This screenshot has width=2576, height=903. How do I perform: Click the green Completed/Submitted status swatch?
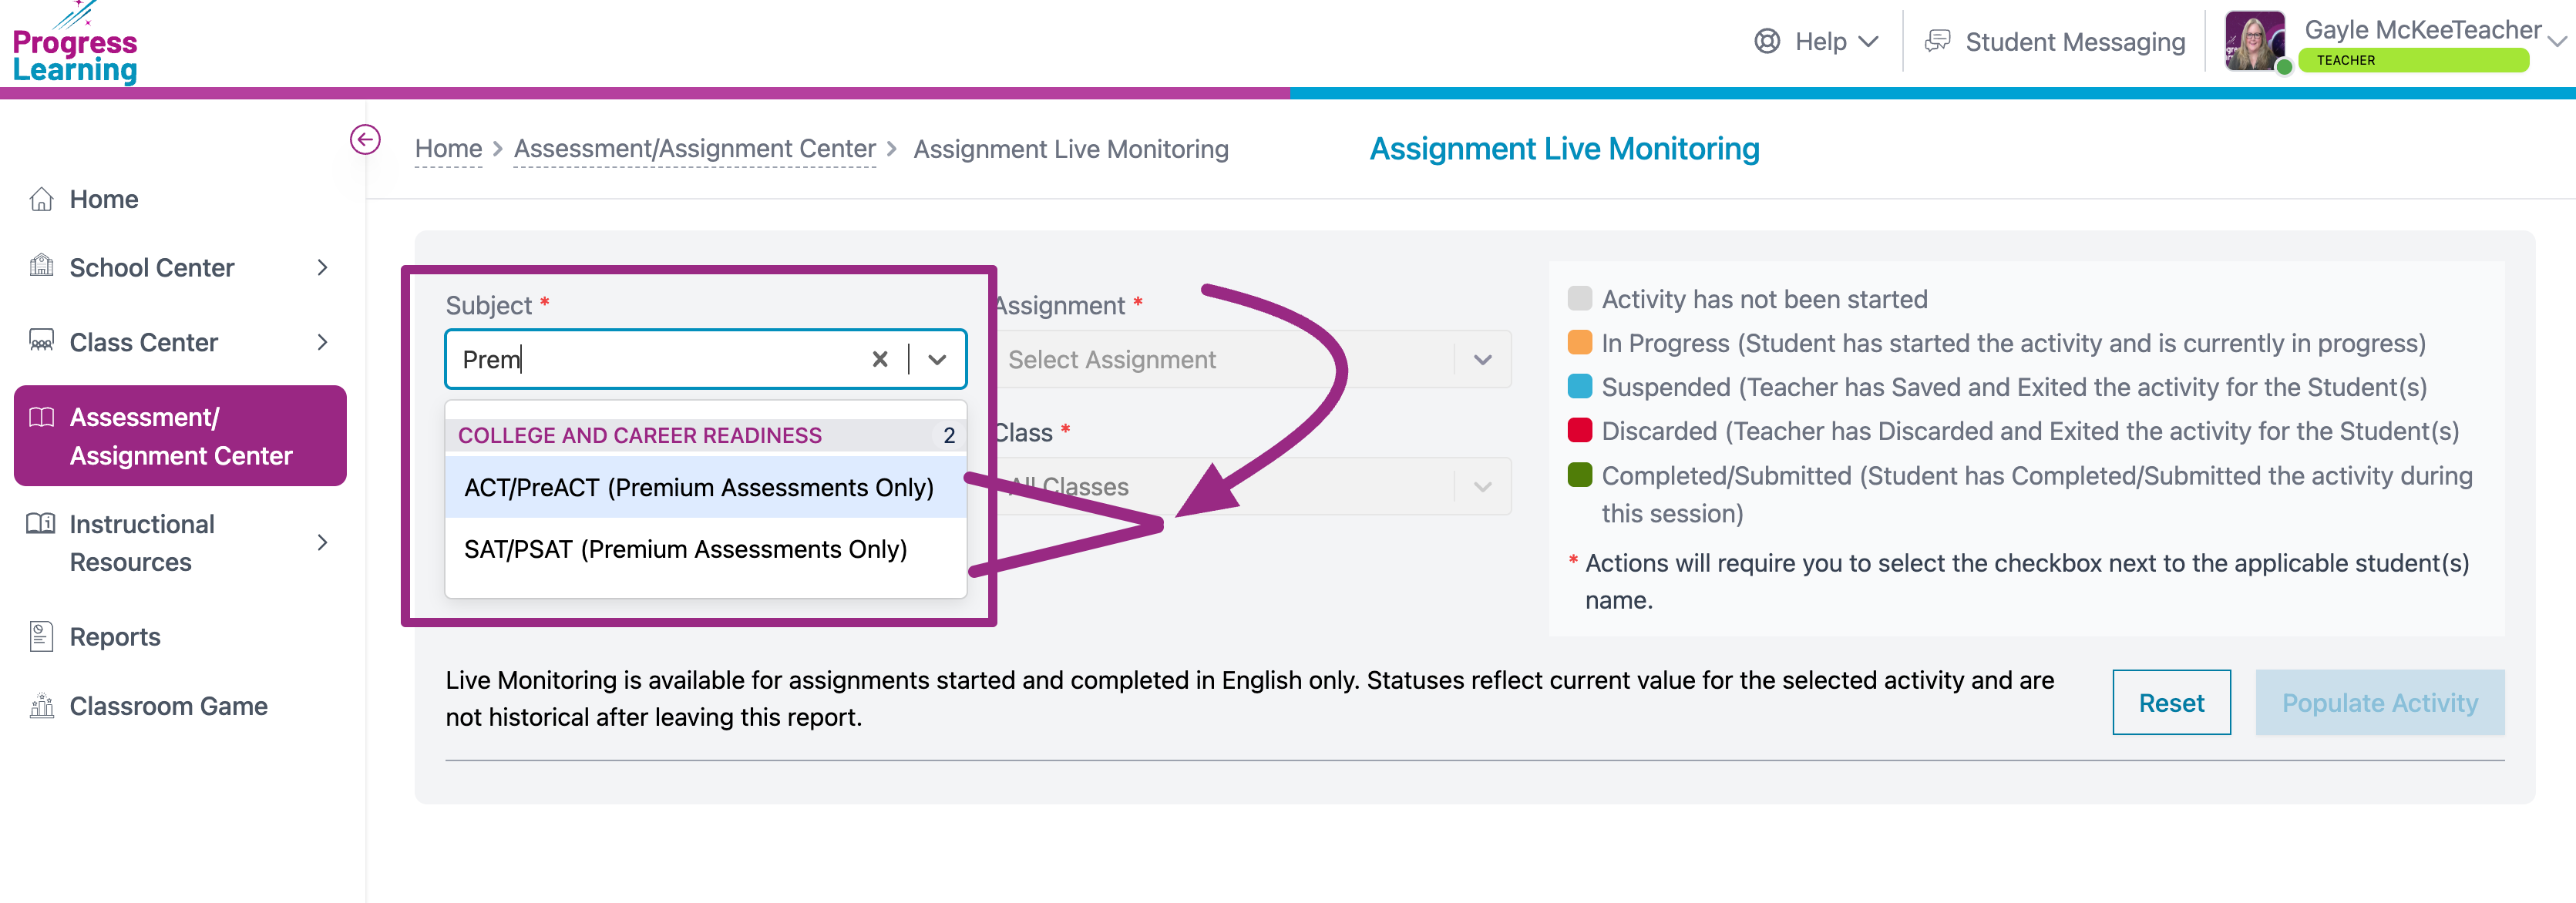tap(1580, 474)
